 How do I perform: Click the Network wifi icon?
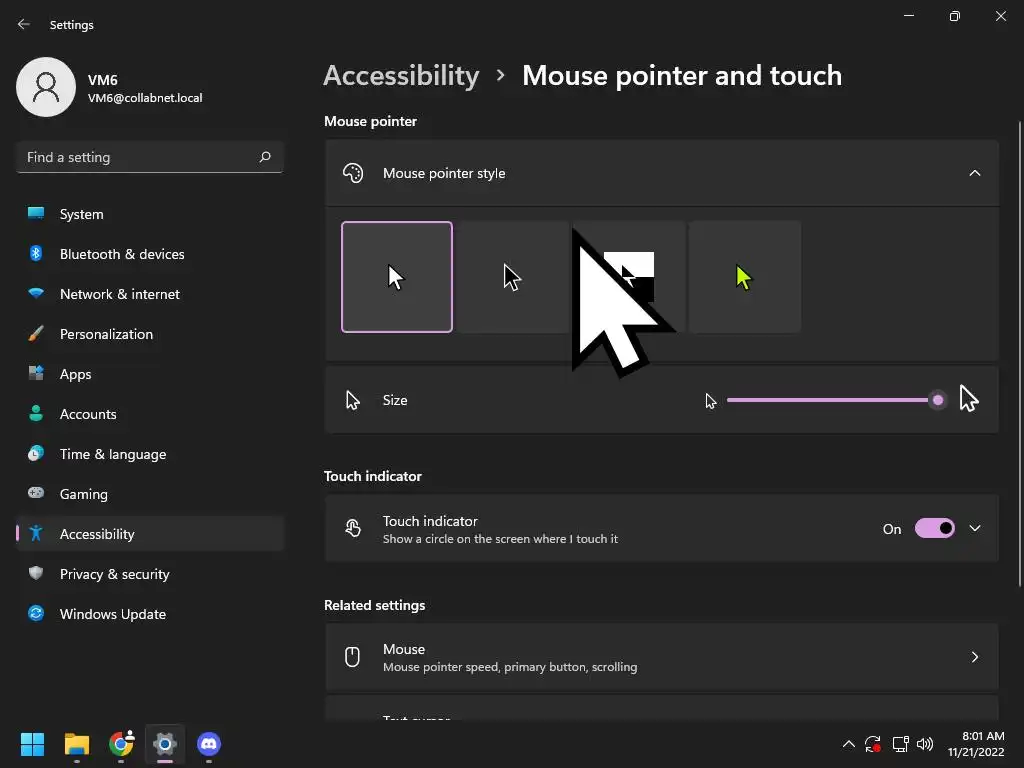point(36,293)
